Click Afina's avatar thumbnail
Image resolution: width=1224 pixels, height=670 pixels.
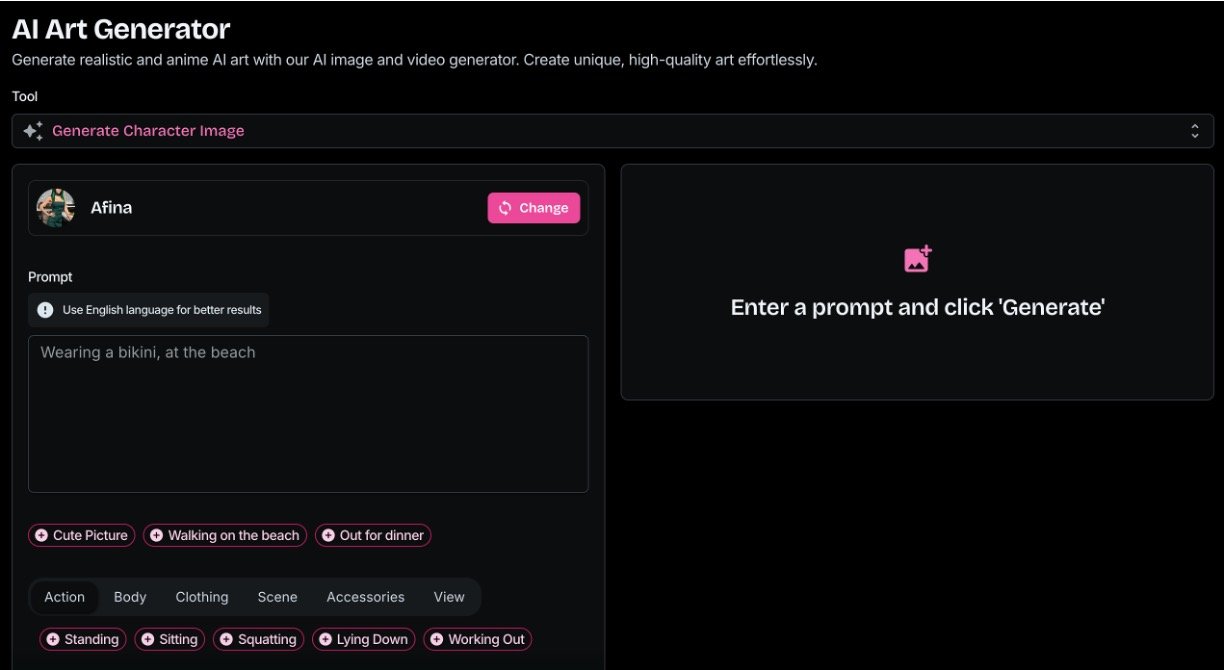56,208
